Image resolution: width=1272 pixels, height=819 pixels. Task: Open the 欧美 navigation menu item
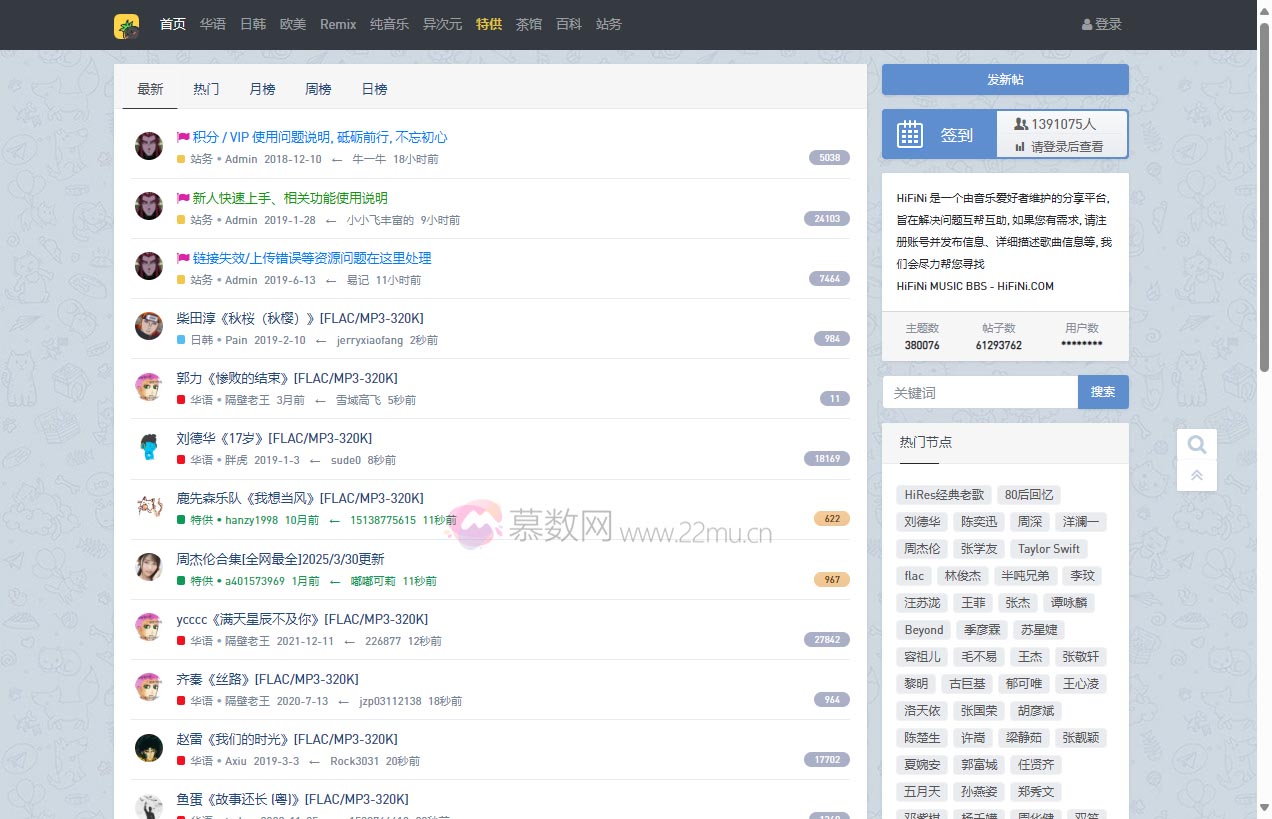coord(292,24)
